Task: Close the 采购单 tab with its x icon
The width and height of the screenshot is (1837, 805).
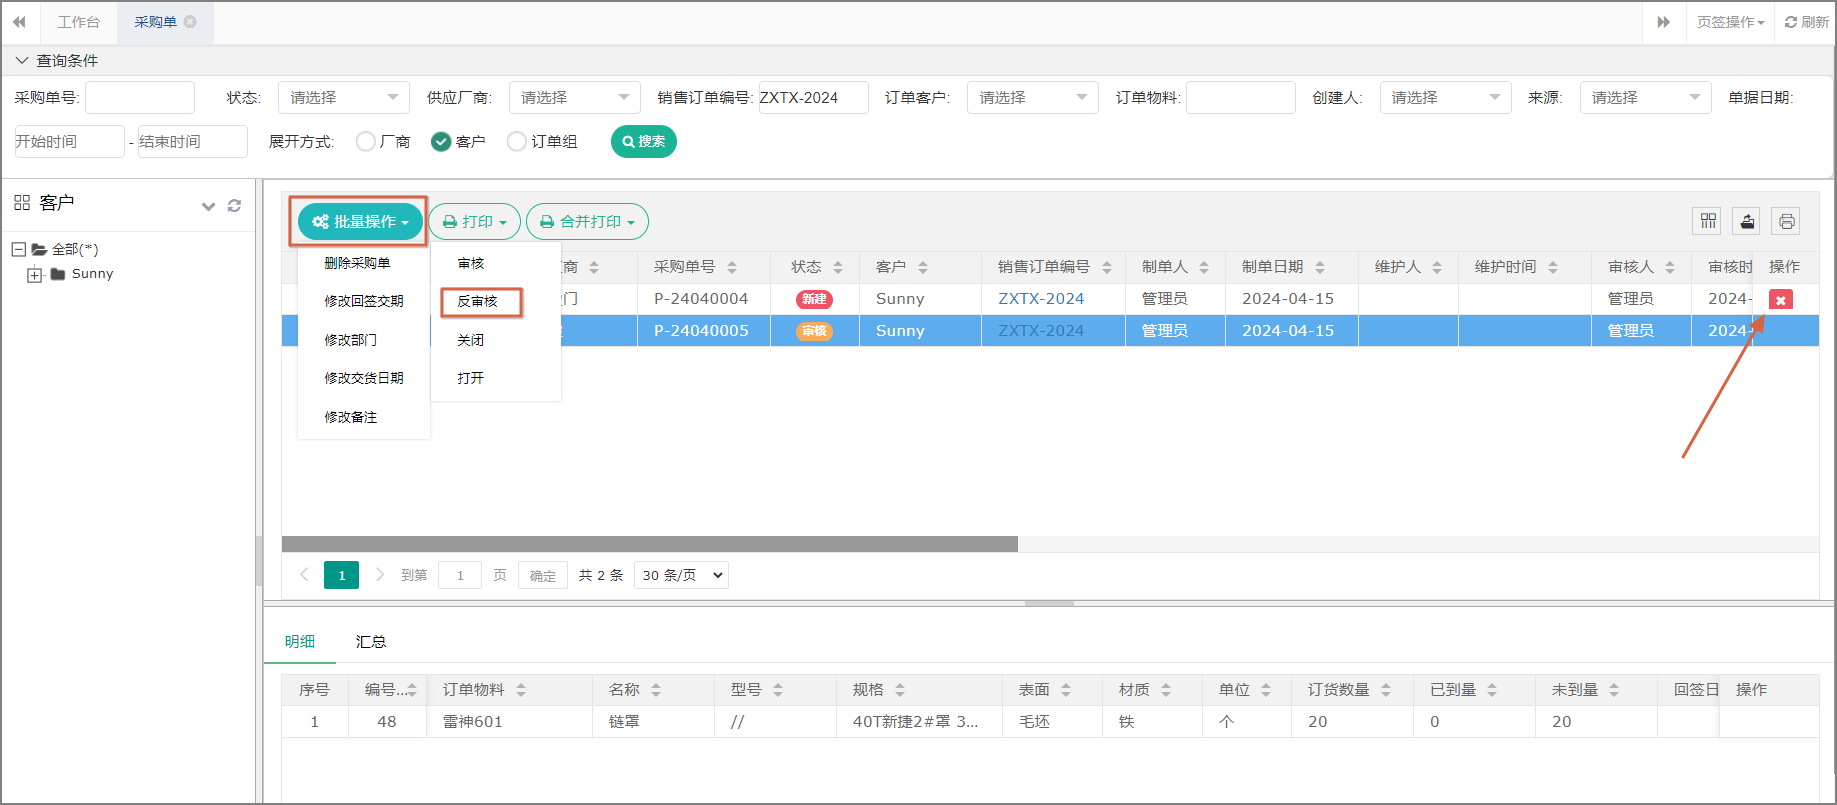Action: (x=190, y=21)
